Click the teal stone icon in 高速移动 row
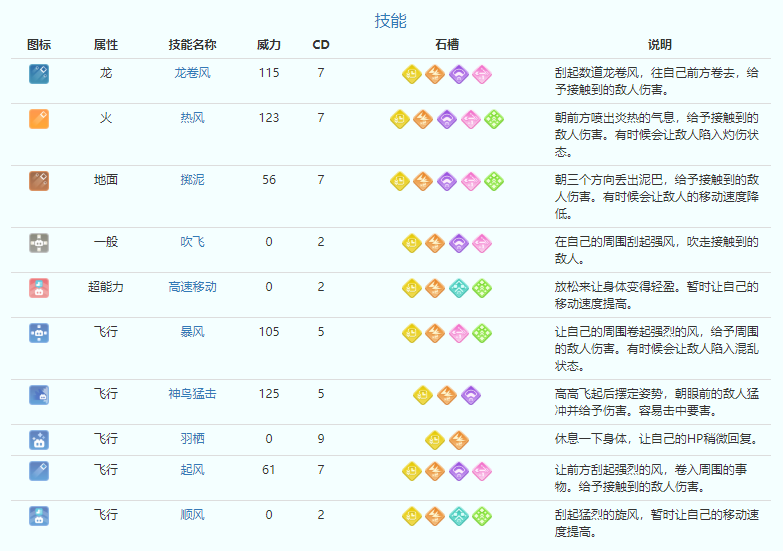The height and width of the screenshot is (551, 783). [x=458, y=288]
